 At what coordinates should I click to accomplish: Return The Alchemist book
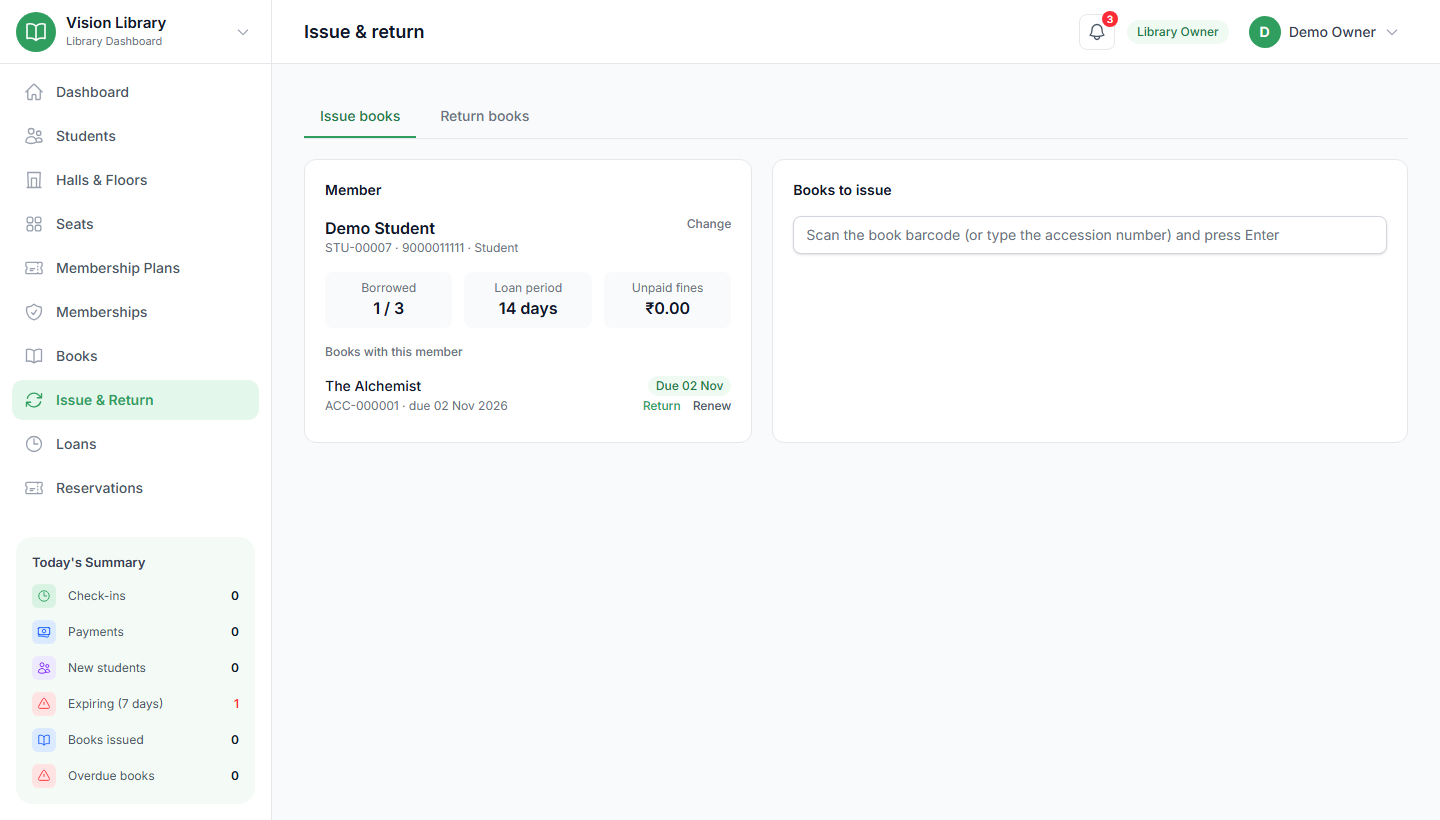661,406
